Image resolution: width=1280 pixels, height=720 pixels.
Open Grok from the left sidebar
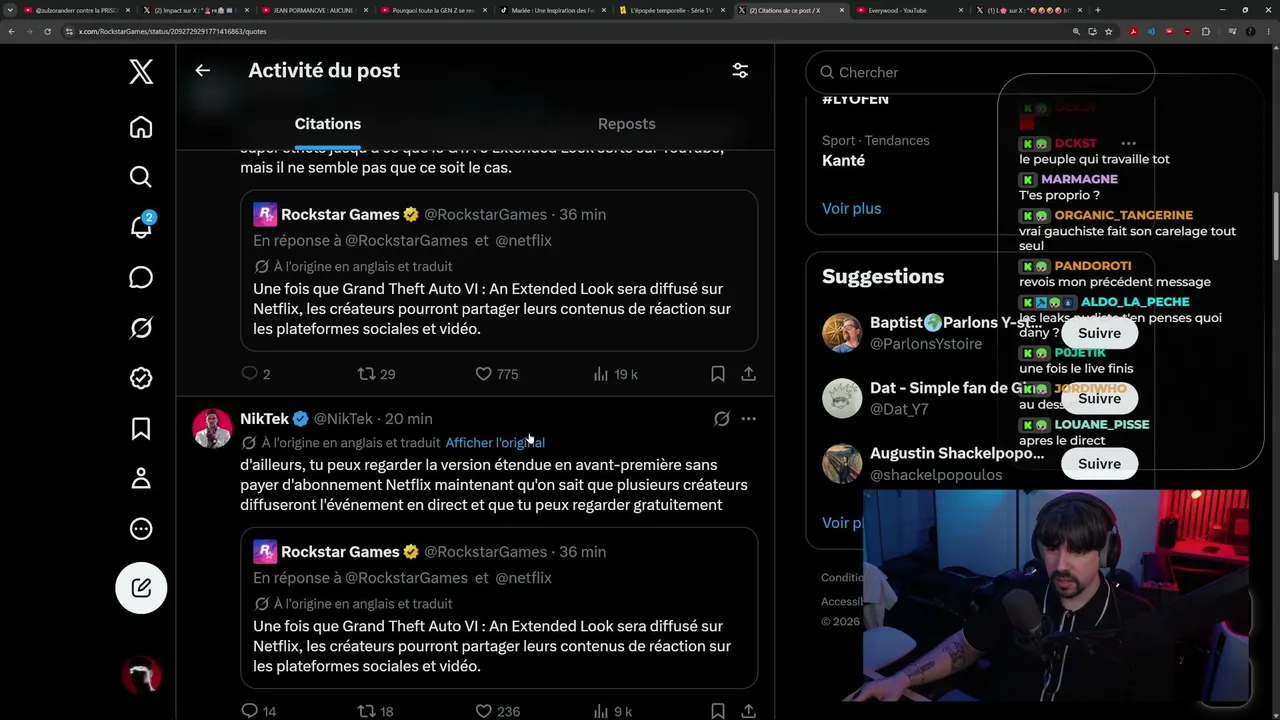point(141,328)
